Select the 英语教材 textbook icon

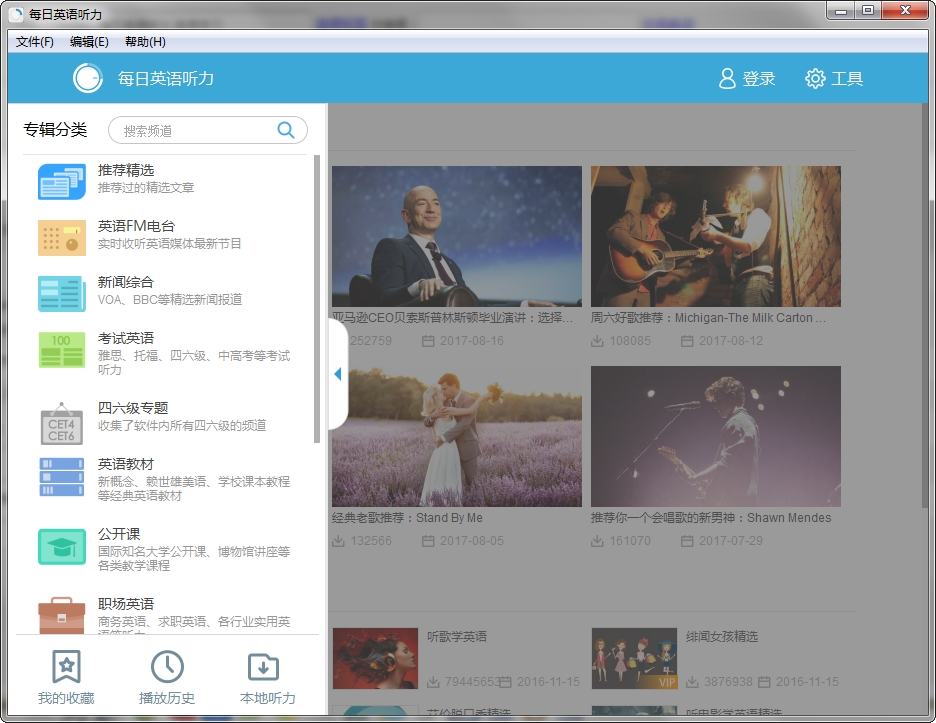coord(62,477)
